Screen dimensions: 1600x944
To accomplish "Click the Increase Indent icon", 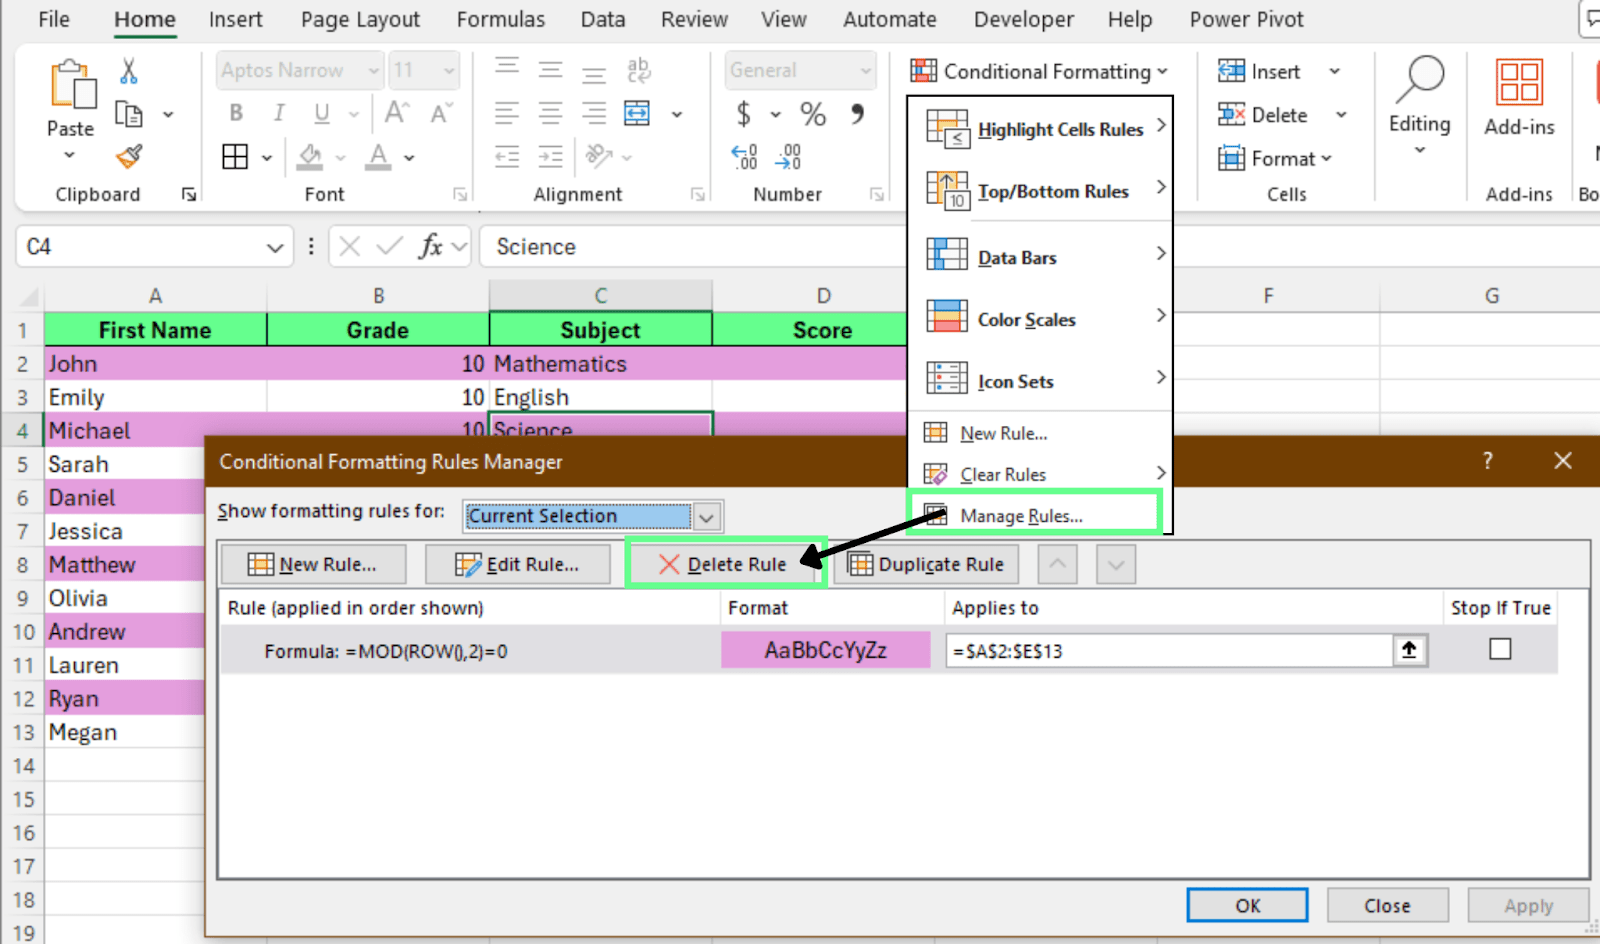I will click(x=551, y=157).
